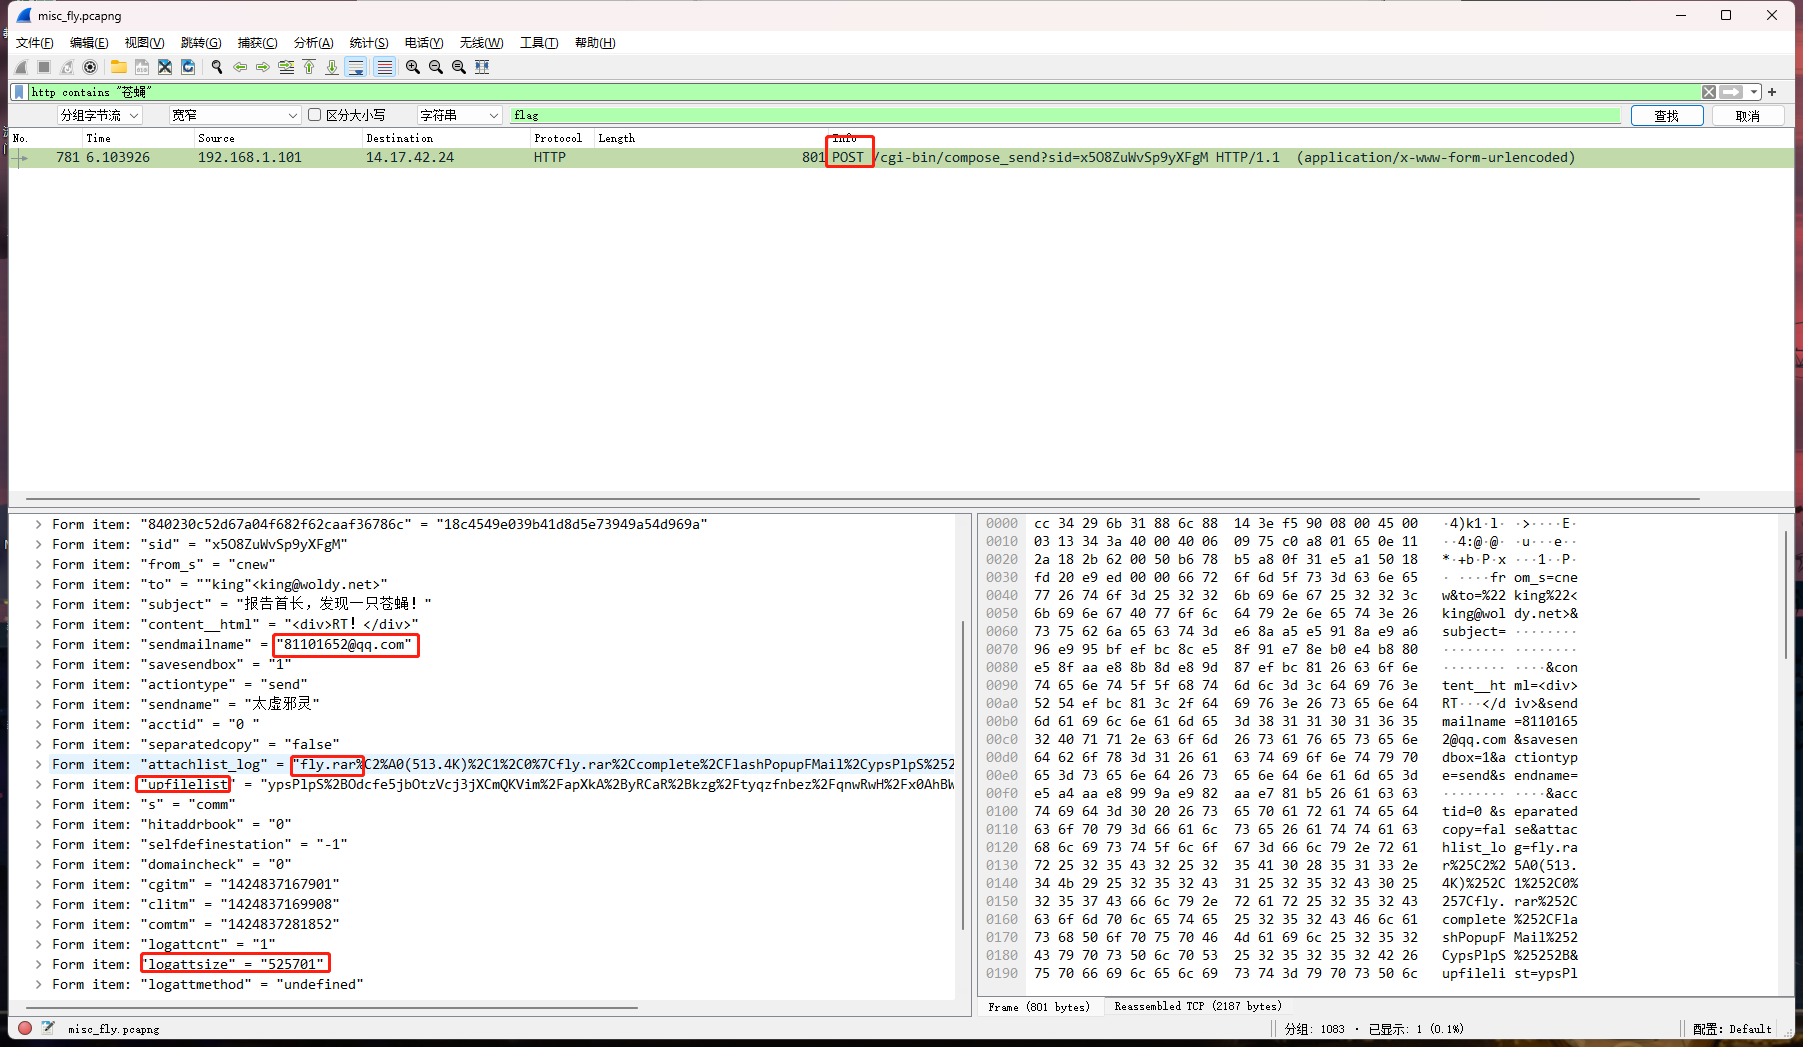Click the 取消 cancel button
Viewport: 1803px width, 1047px height.
1747,116
